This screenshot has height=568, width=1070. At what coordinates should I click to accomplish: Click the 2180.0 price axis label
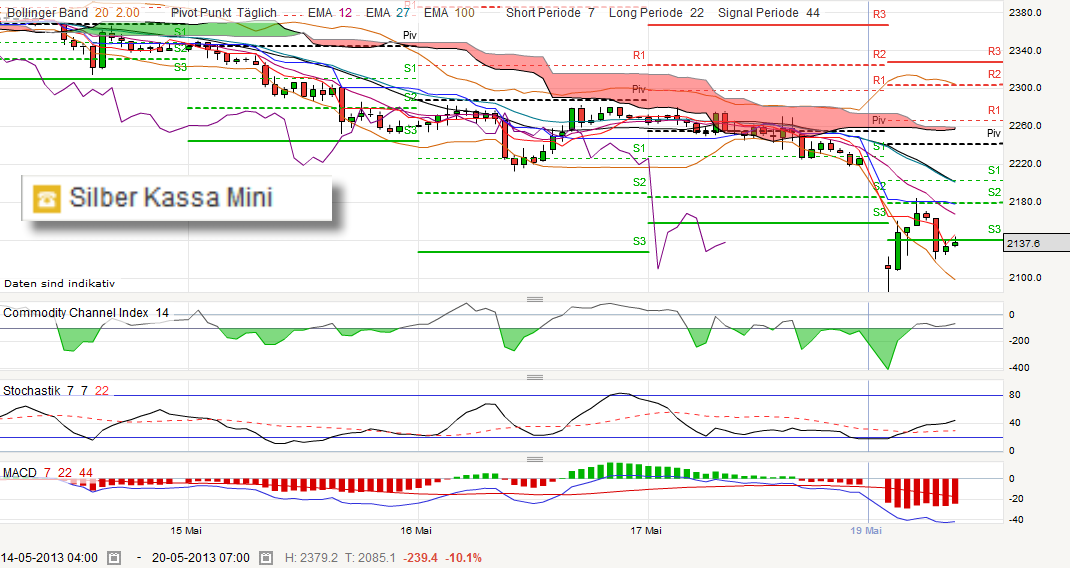(x=1025, y=202)
